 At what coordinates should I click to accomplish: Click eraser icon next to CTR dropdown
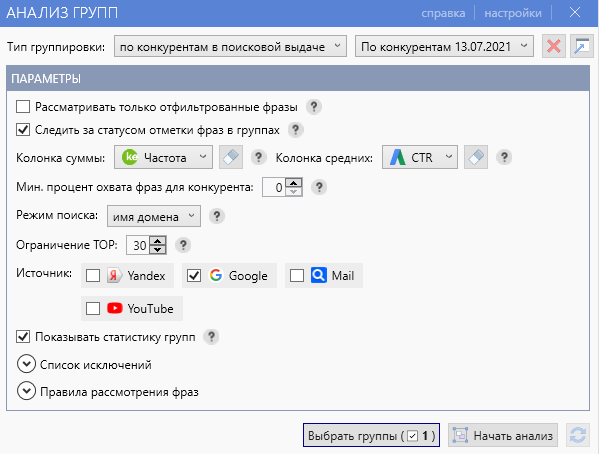[476, 157]
